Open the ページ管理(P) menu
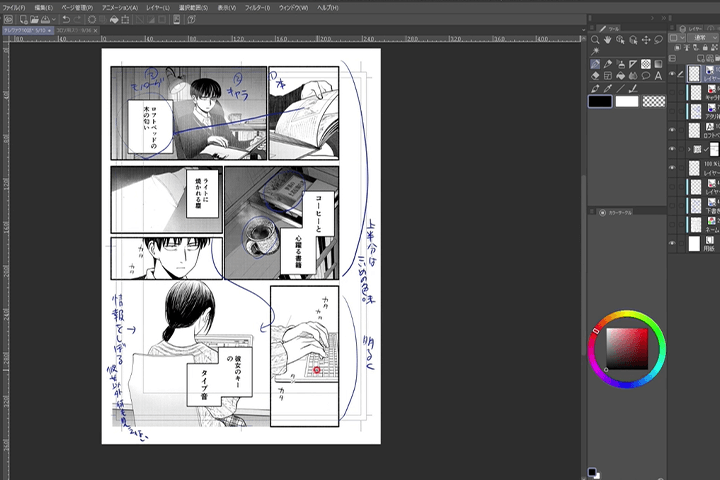720x480 pixels. 78,8
